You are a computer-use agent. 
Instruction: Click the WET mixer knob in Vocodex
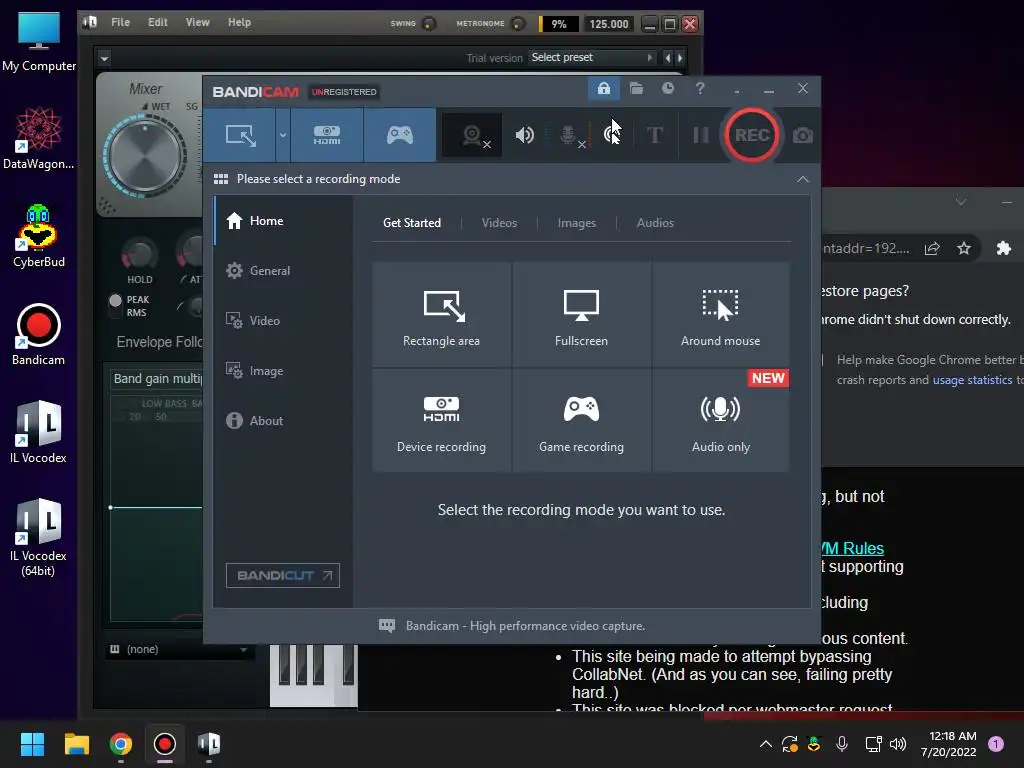coord(145,156)
